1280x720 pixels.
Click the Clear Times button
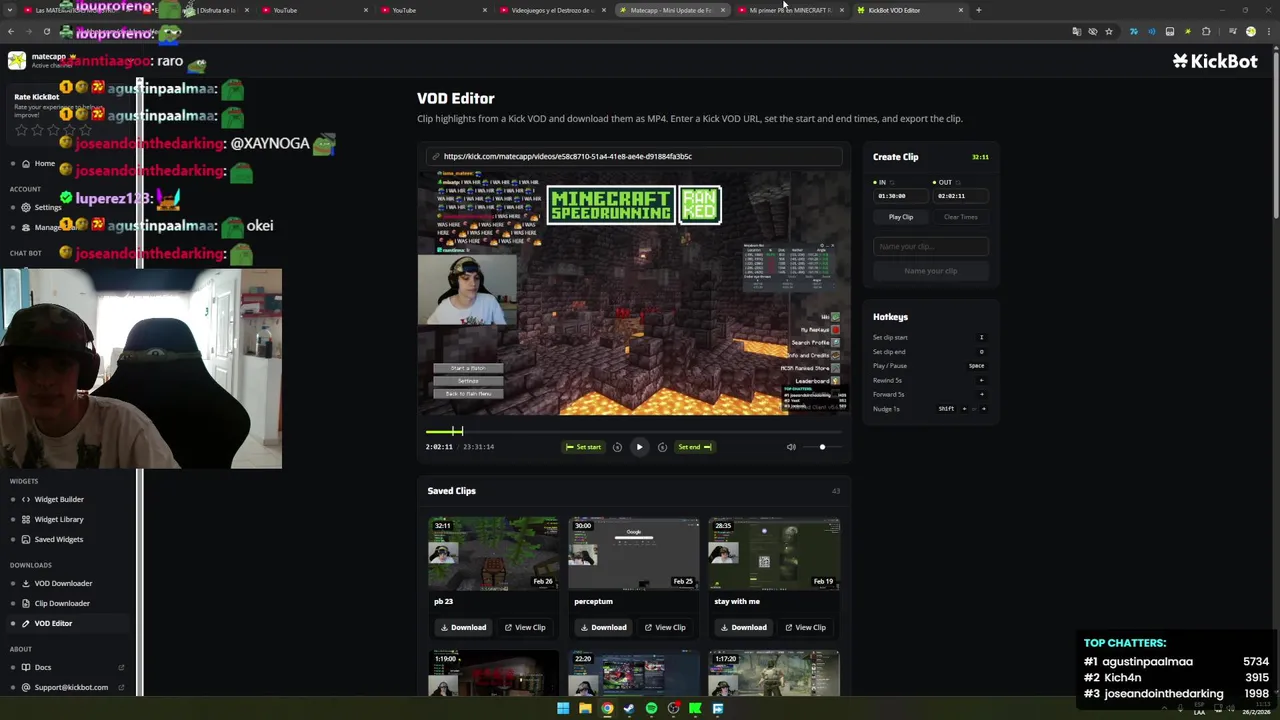click(961, 217)
